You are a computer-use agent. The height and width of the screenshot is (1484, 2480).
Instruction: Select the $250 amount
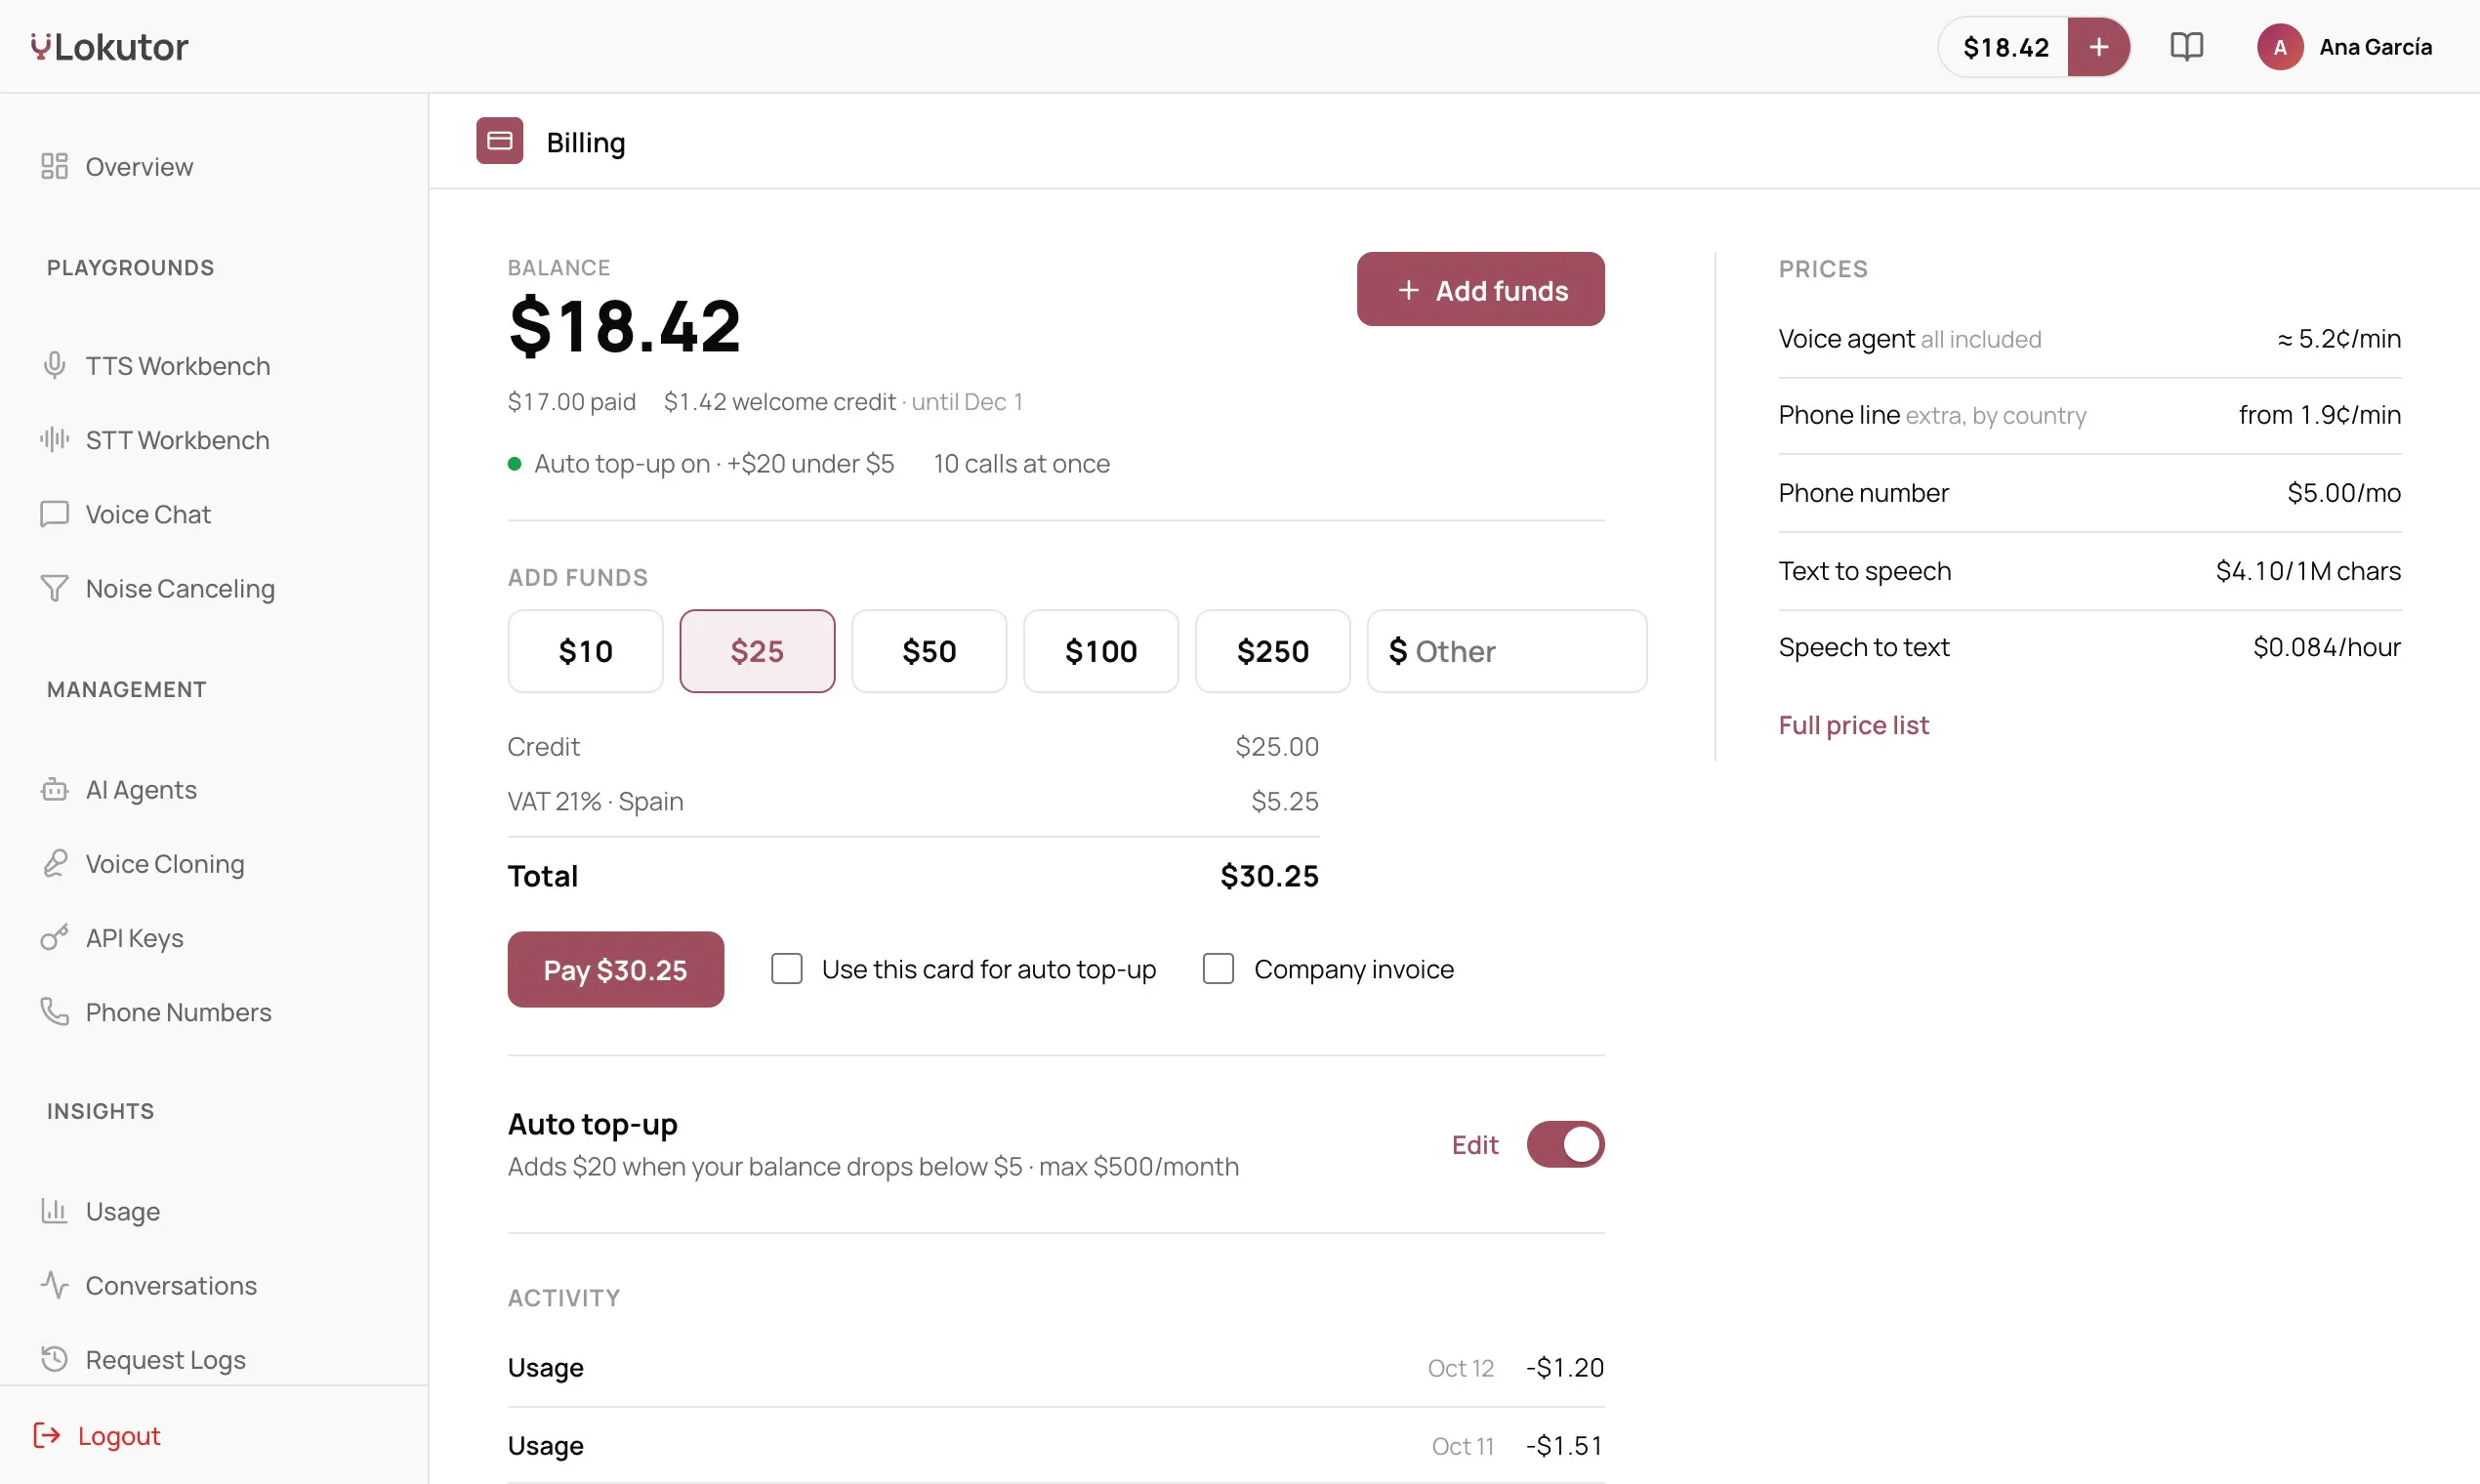tap(1272, 651)
